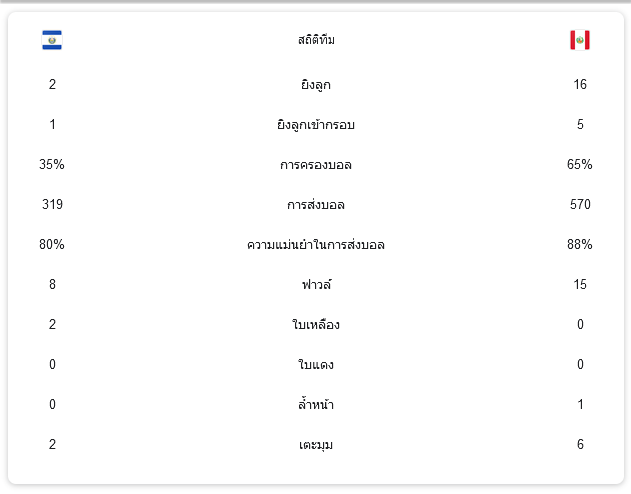
Task: Select the เตะมุม stat label
Action: click(316, 445)
